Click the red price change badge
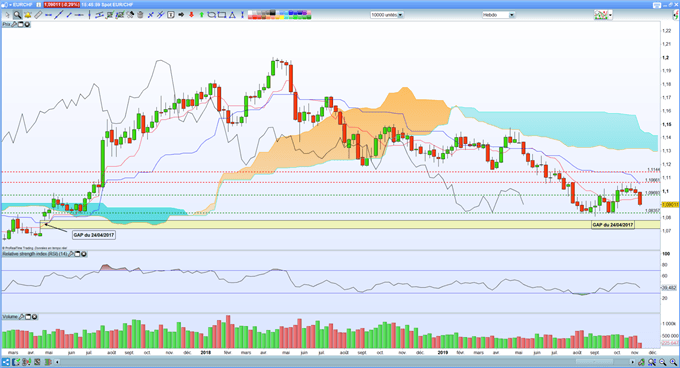Viewport: 680px width, 368px height. click(62, 5)
